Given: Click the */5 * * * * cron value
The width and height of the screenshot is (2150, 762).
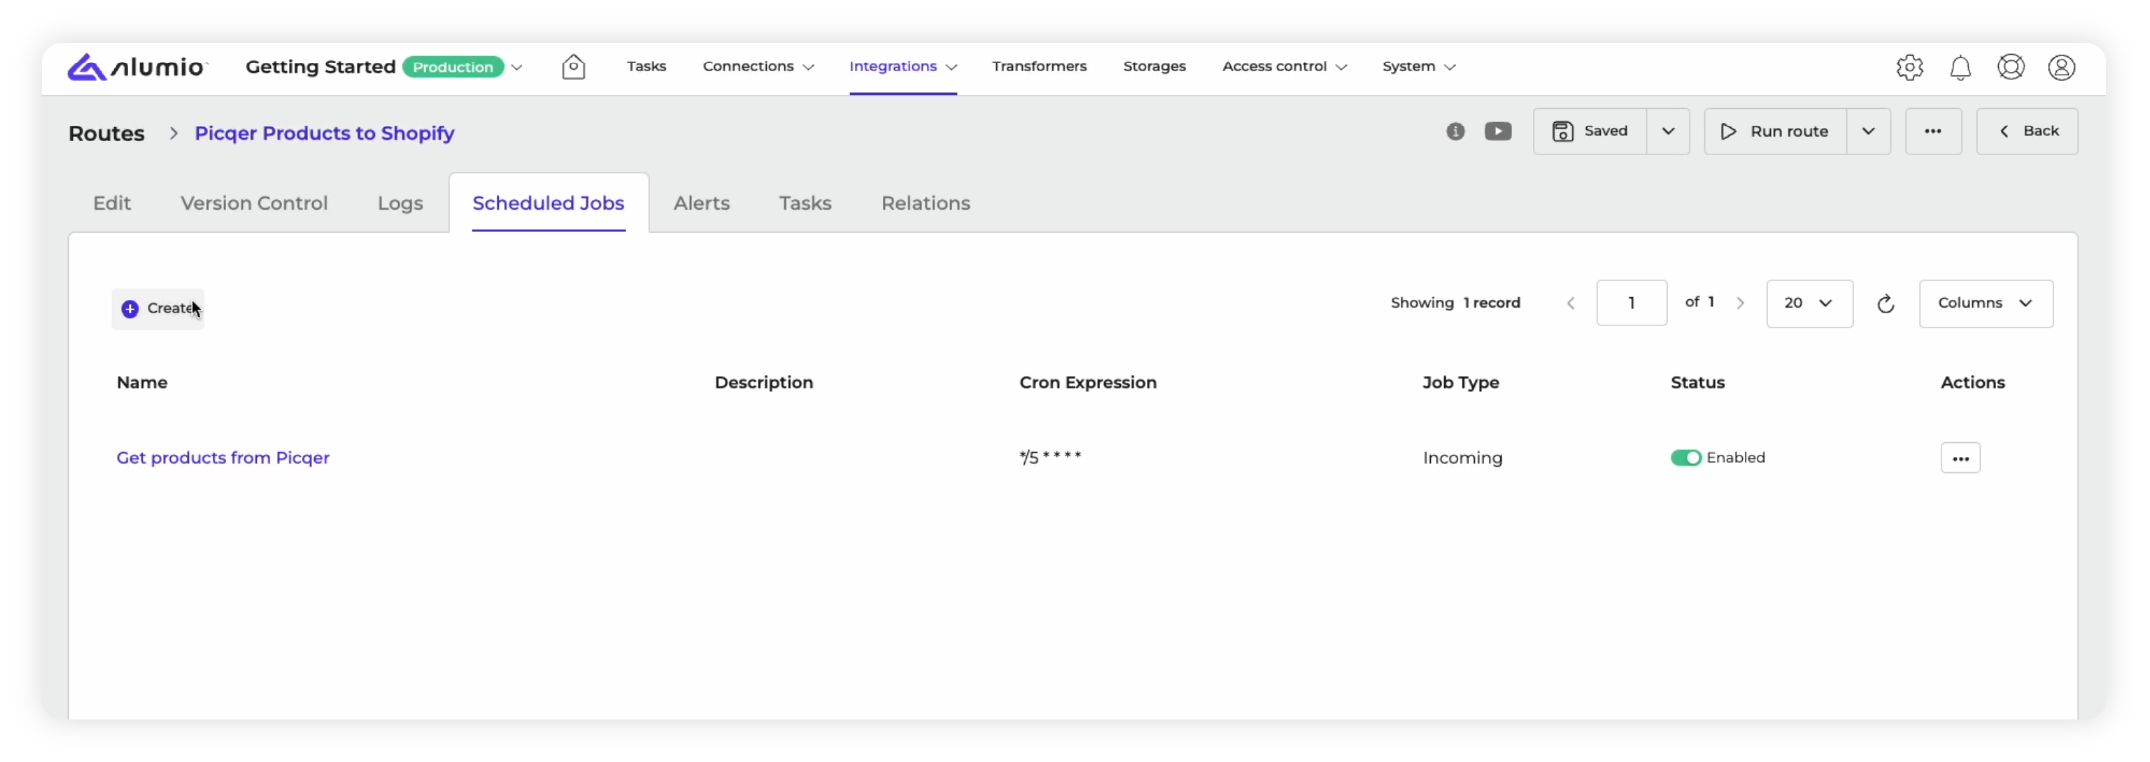Looking at the screenshot, I should [x=1050, y=457].
